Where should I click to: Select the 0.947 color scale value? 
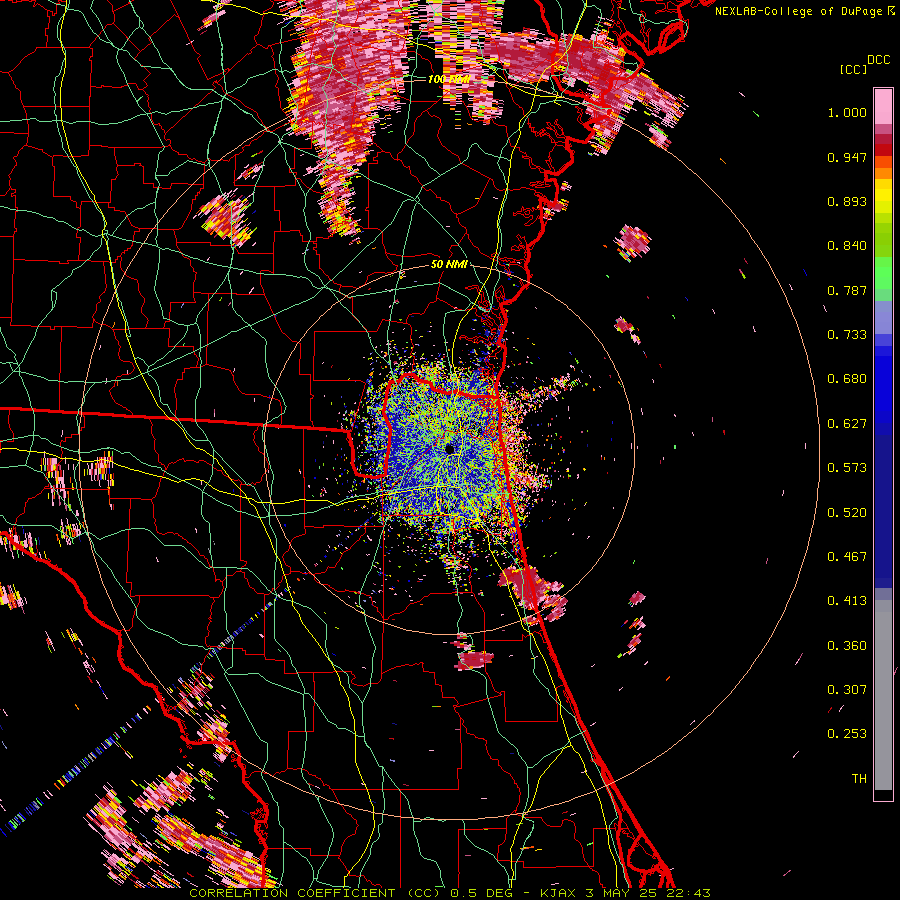(x=847, y=157)
